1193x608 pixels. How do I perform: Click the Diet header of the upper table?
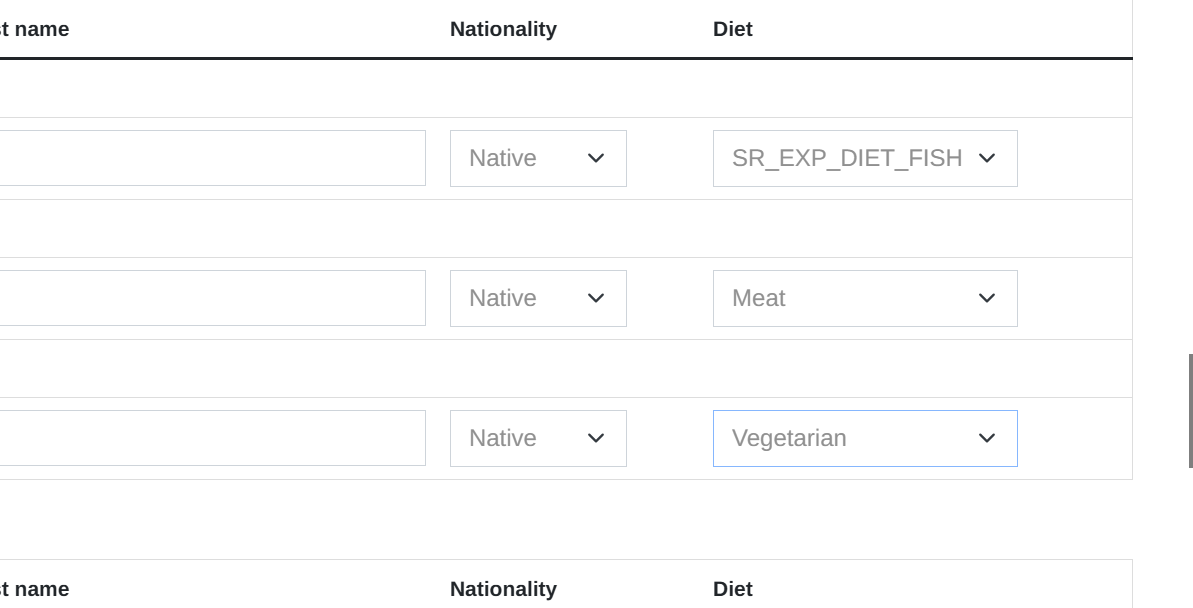coord(733,29)
